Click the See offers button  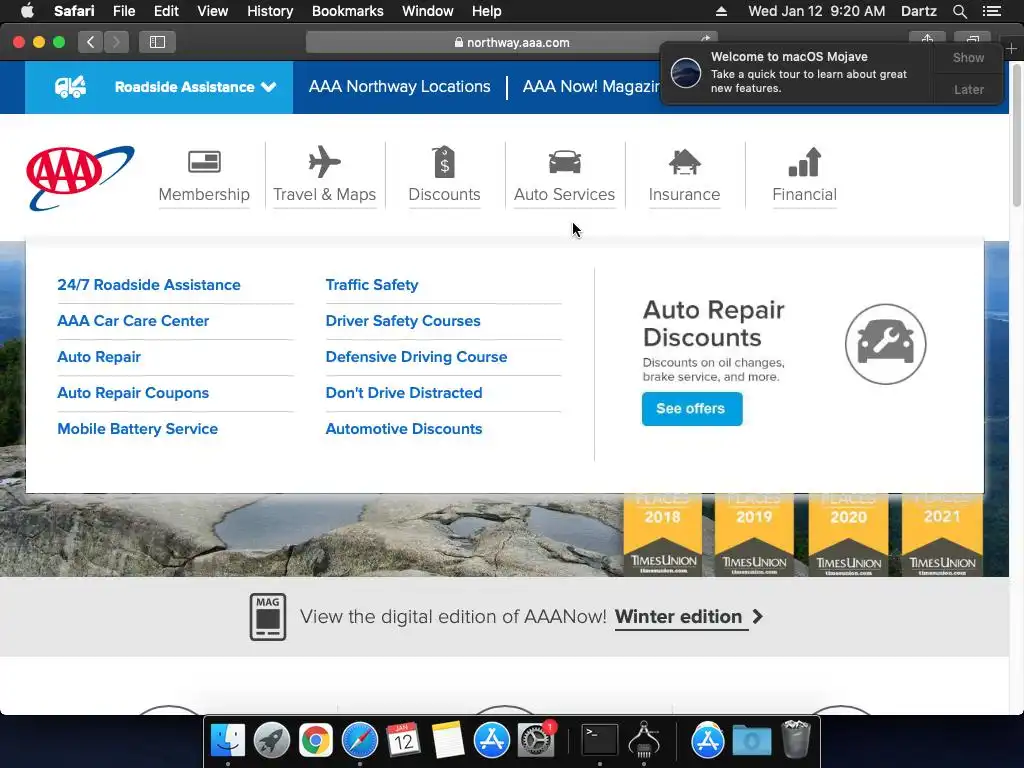692,409
